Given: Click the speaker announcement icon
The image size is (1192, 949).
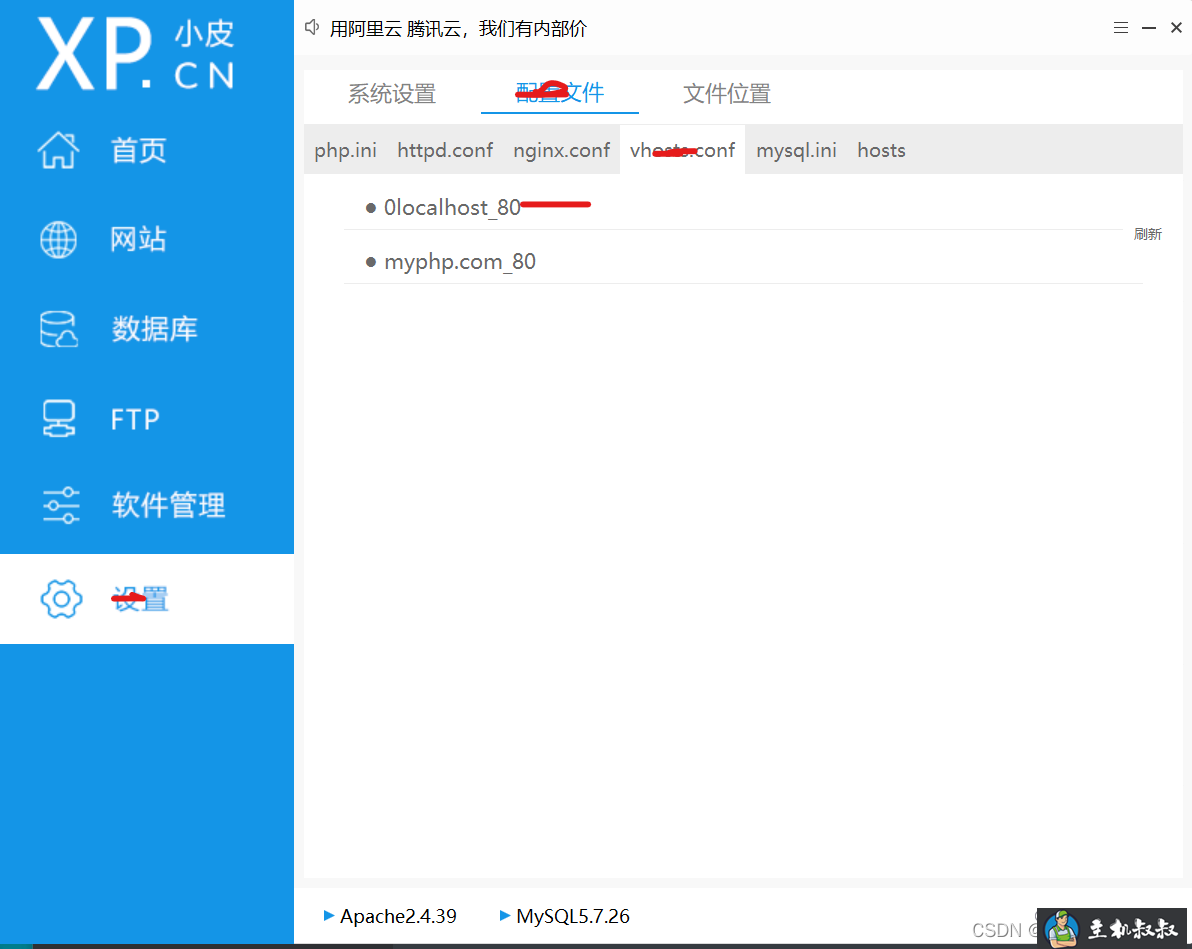Looking at the screenshot, I should [312, 28].
